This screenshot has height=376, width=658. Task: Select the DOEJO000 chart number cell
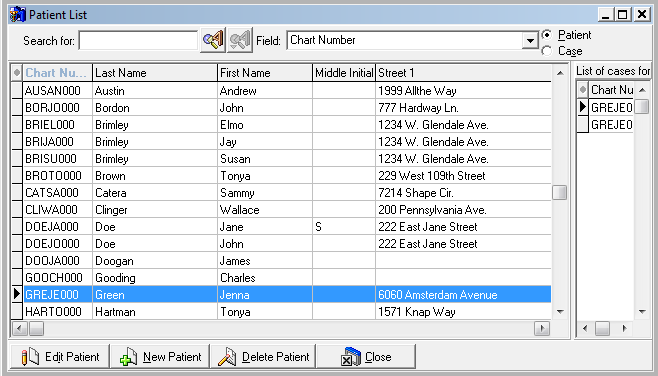coord(57,244)
